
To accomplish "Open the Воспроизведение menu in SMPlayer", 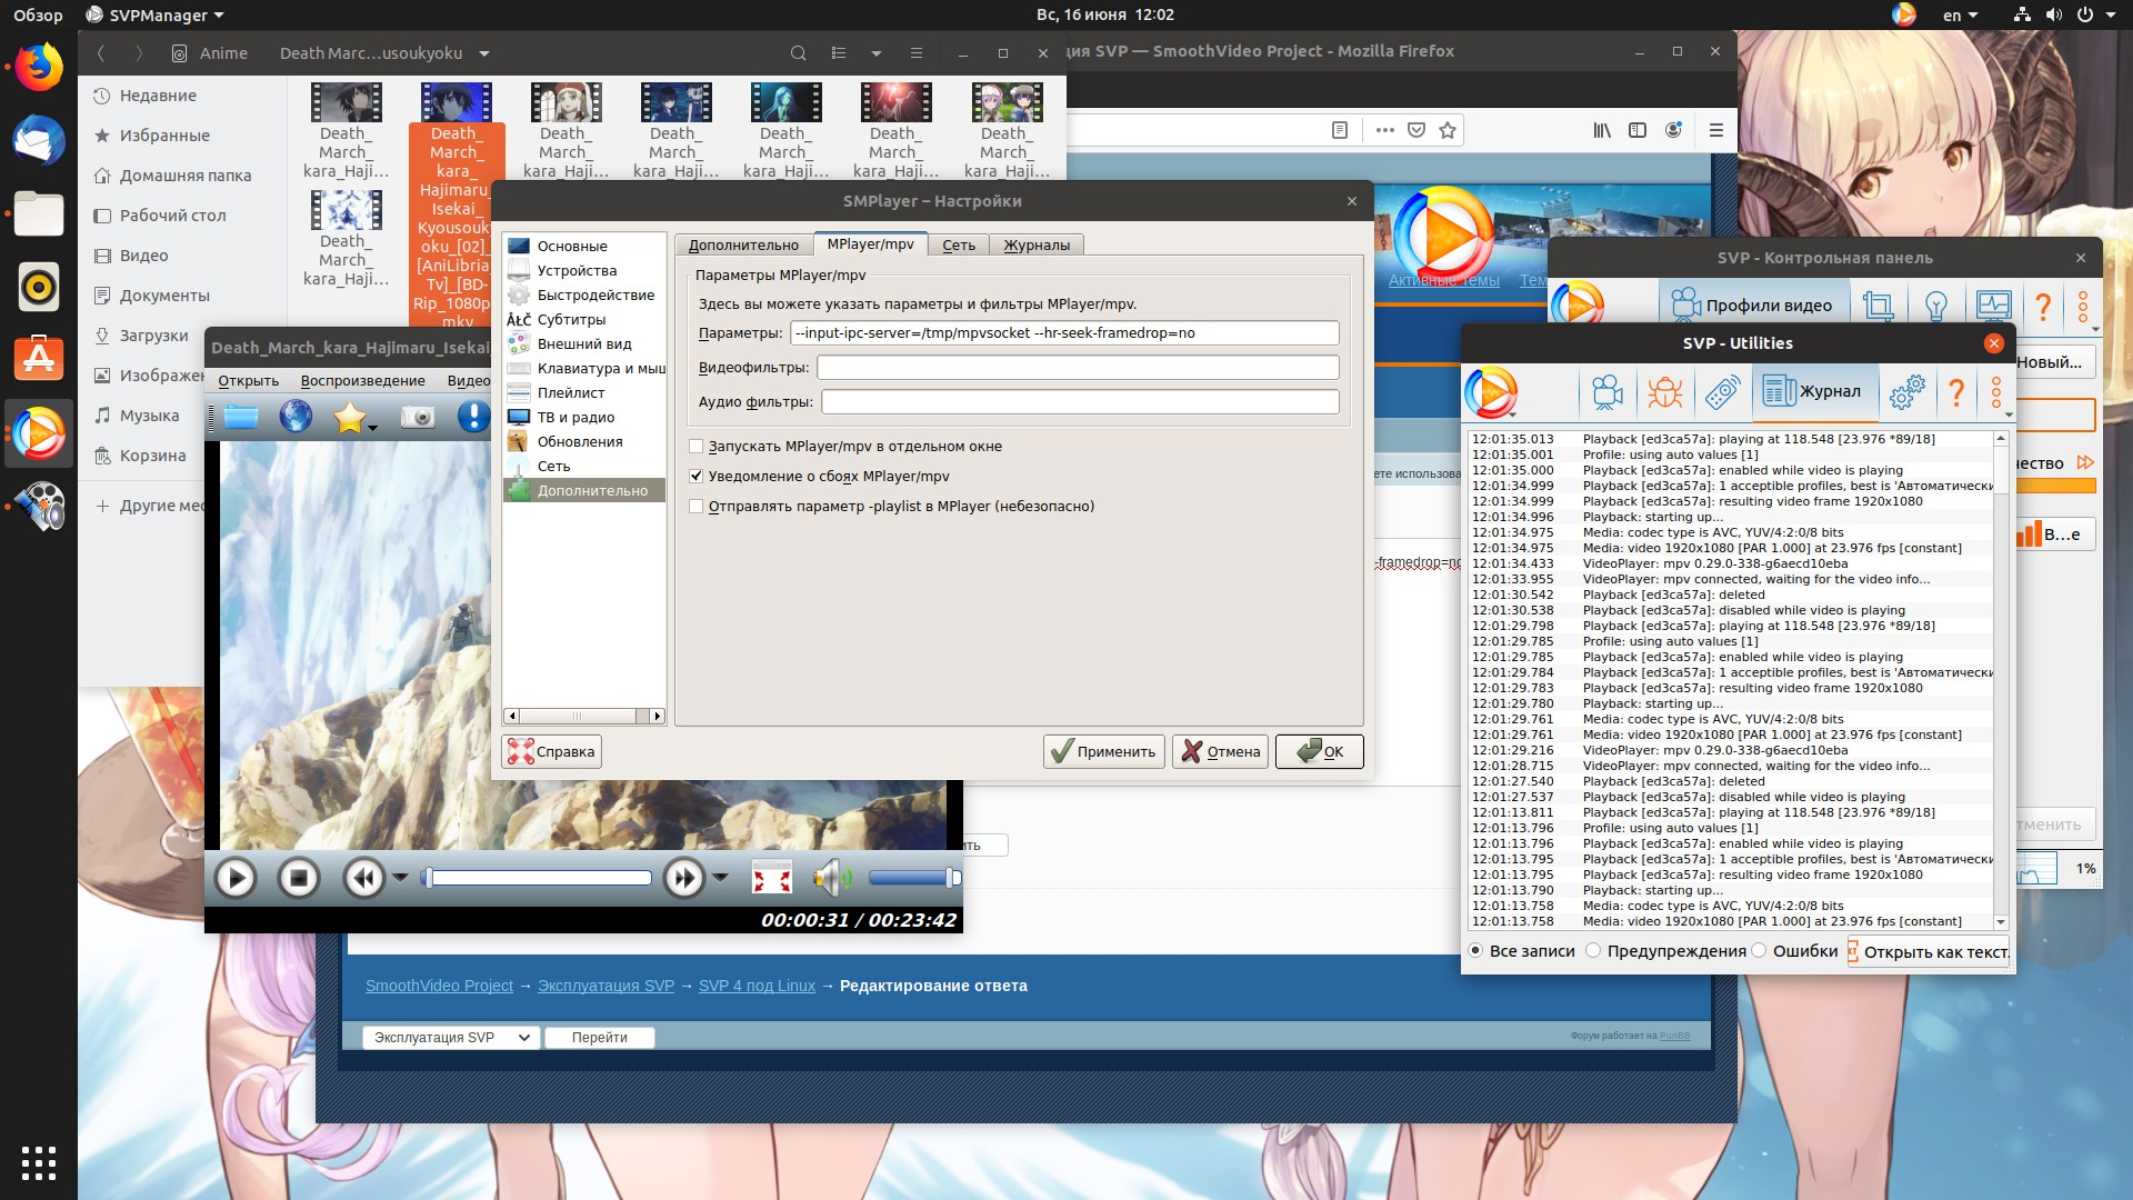I will point(362,380).
